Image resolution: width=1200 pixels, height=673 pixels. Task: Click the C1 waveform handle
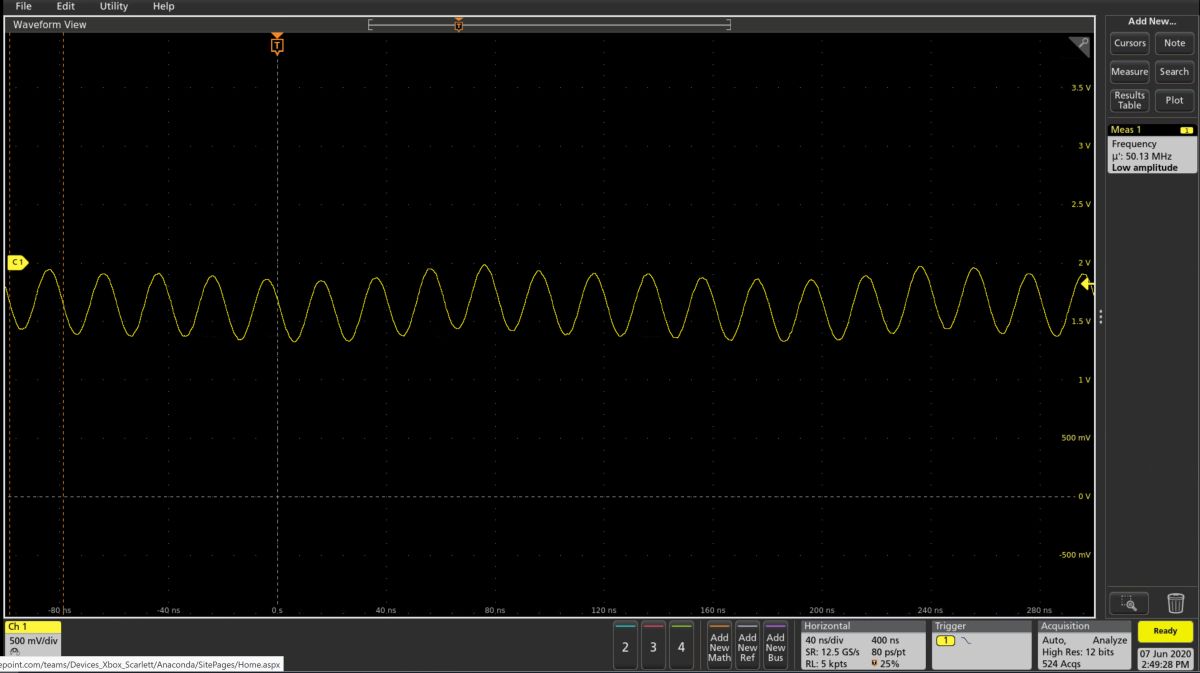click(x=17, y=262)
